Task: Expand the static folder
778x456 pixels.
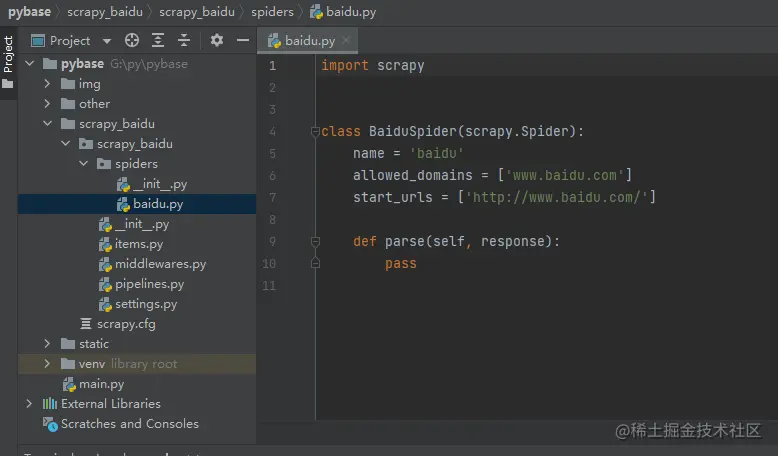Action: click(x=47, y=343)
